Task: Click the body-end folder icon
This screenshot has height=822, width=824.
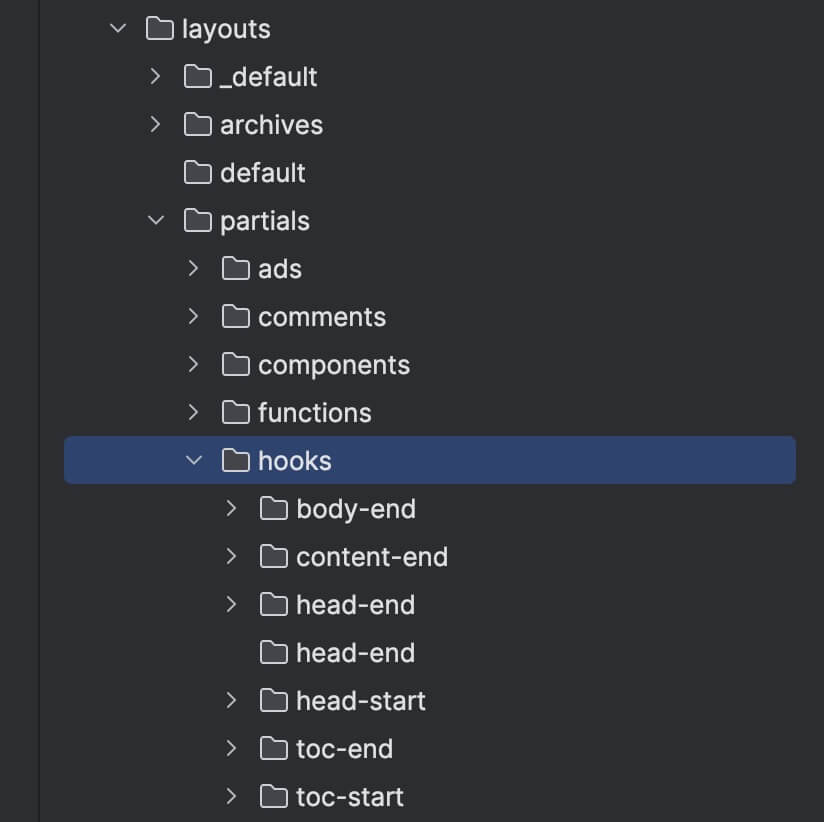Action: click(x=274, y=508)
